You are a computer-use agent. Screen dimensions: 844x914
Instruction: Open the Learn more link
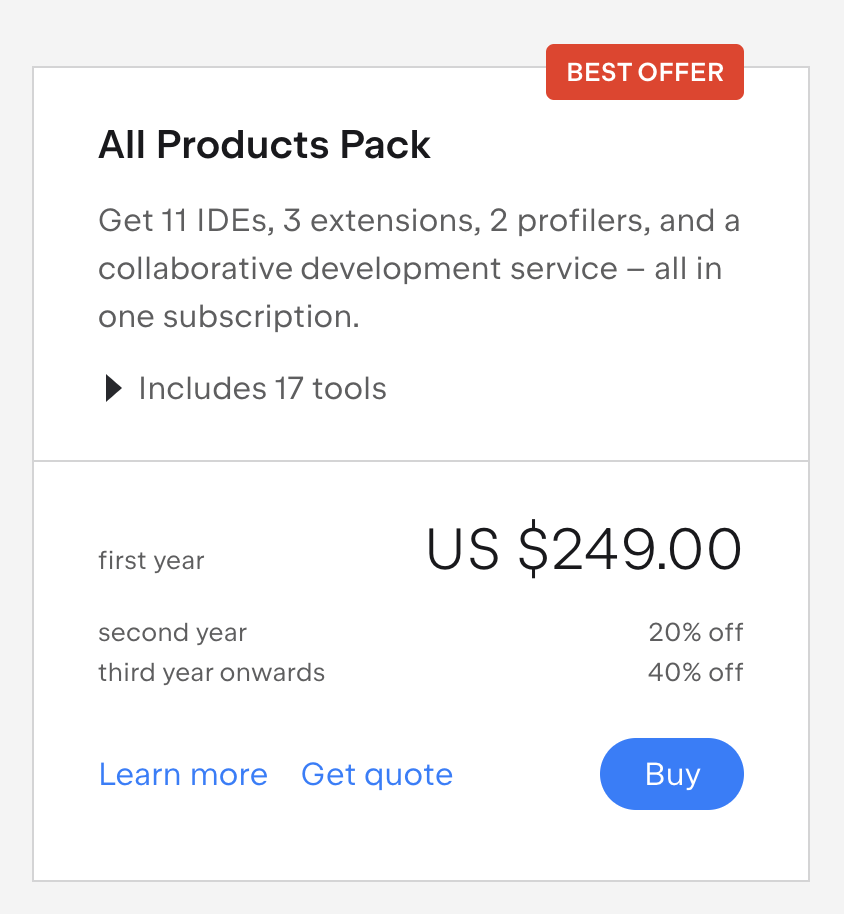[183, 774]
